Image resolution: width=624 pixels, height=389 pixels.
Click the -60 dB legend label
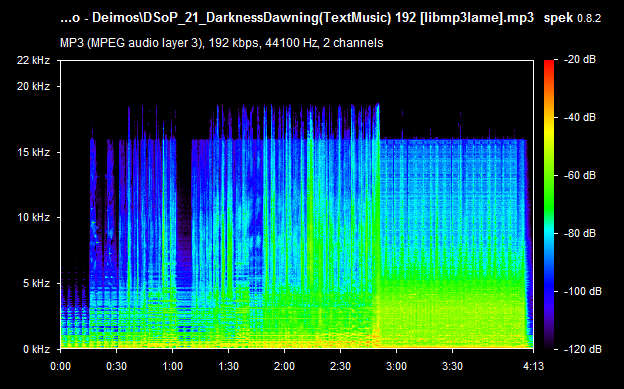click(x=580, y=175)
